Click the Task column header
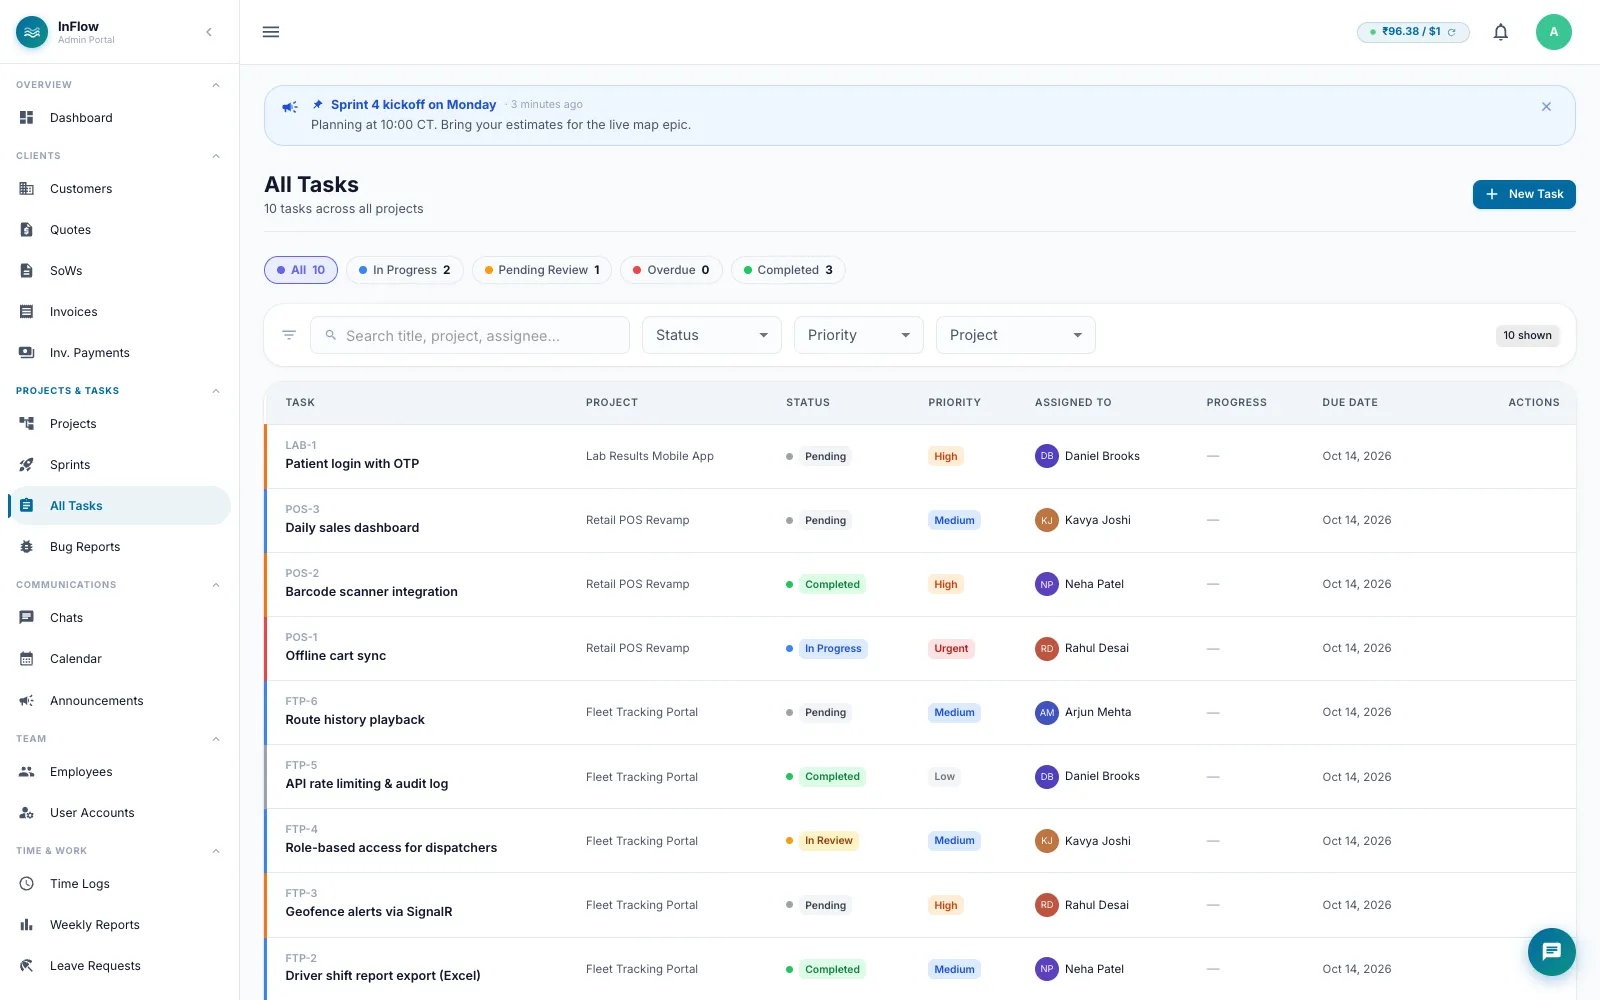Image resolution: width=1600 pixels, height=1000 pixels. pos(300,402)
